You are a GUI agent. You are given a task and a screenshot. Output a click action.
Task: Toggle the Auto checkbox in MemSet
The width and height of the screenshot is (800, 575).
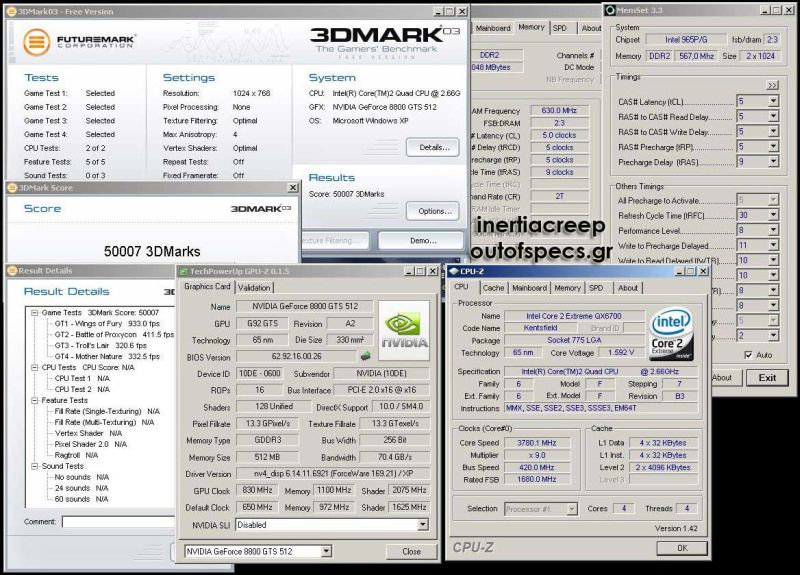pyautogui.click(x=748, y=355)
